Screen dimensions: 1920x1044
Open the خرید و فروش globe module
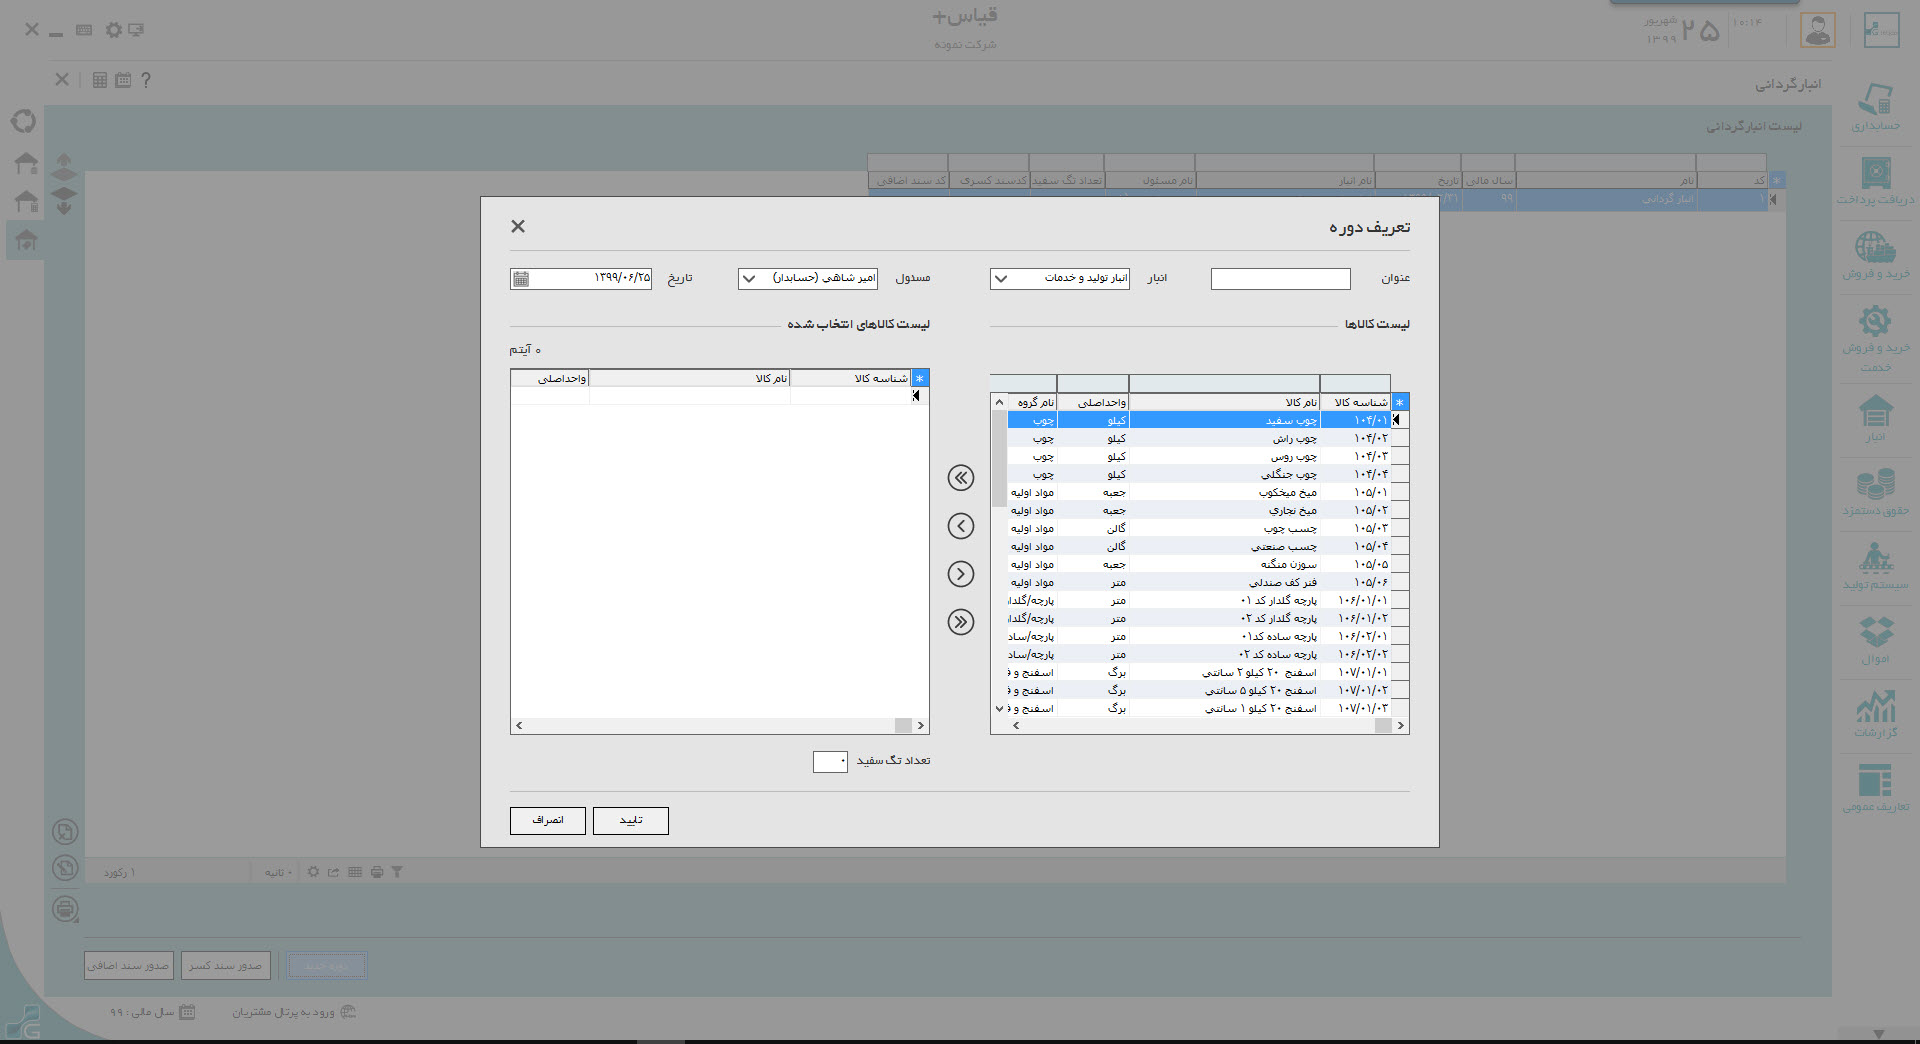point(1876,255)
